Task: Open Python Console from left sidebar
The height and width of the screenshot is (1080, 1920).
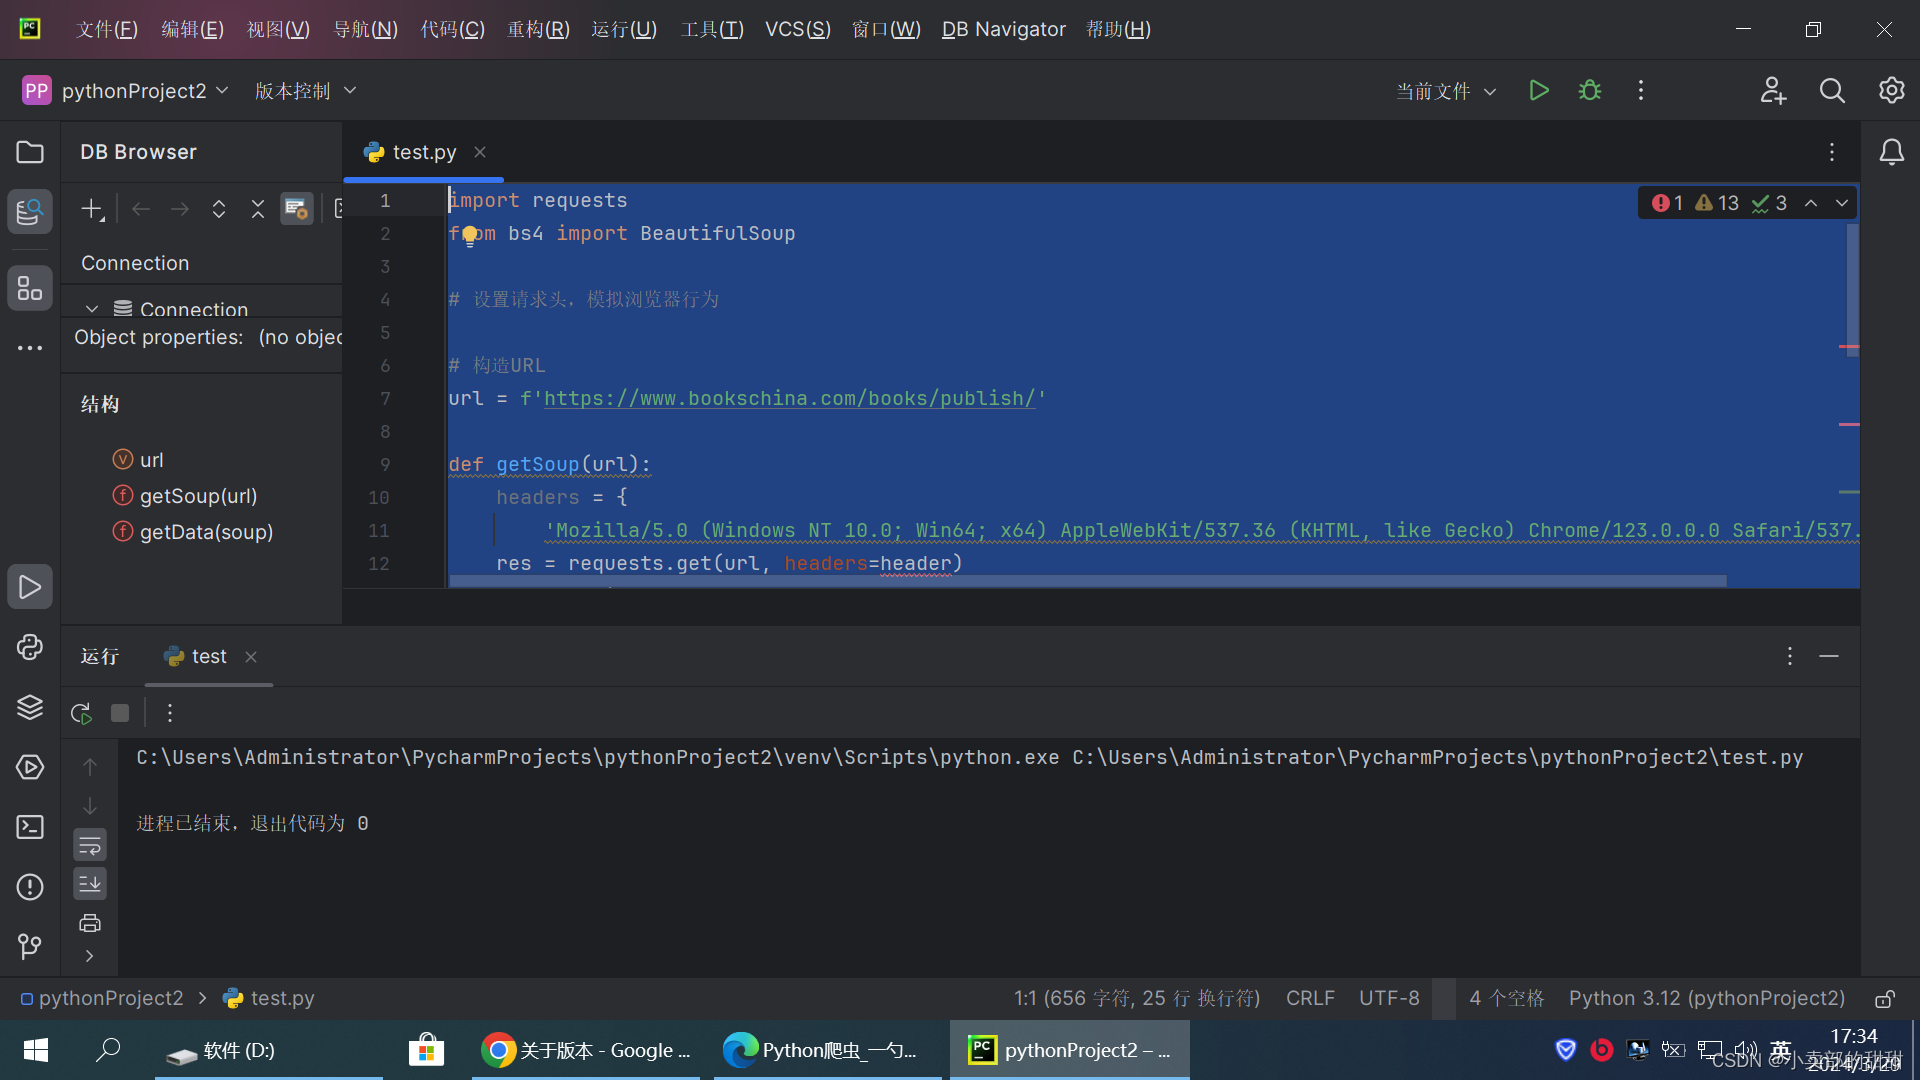Action: click(x=30, y=647)
